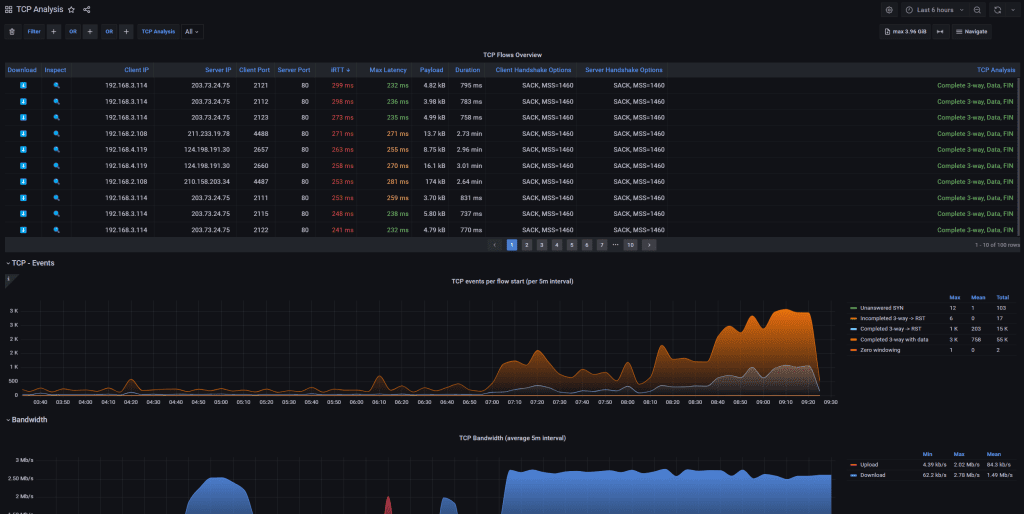Screen dimensions: 1024x514
Task: Inspect the flow to server 211.233.19.78
Action: point(56,133)
